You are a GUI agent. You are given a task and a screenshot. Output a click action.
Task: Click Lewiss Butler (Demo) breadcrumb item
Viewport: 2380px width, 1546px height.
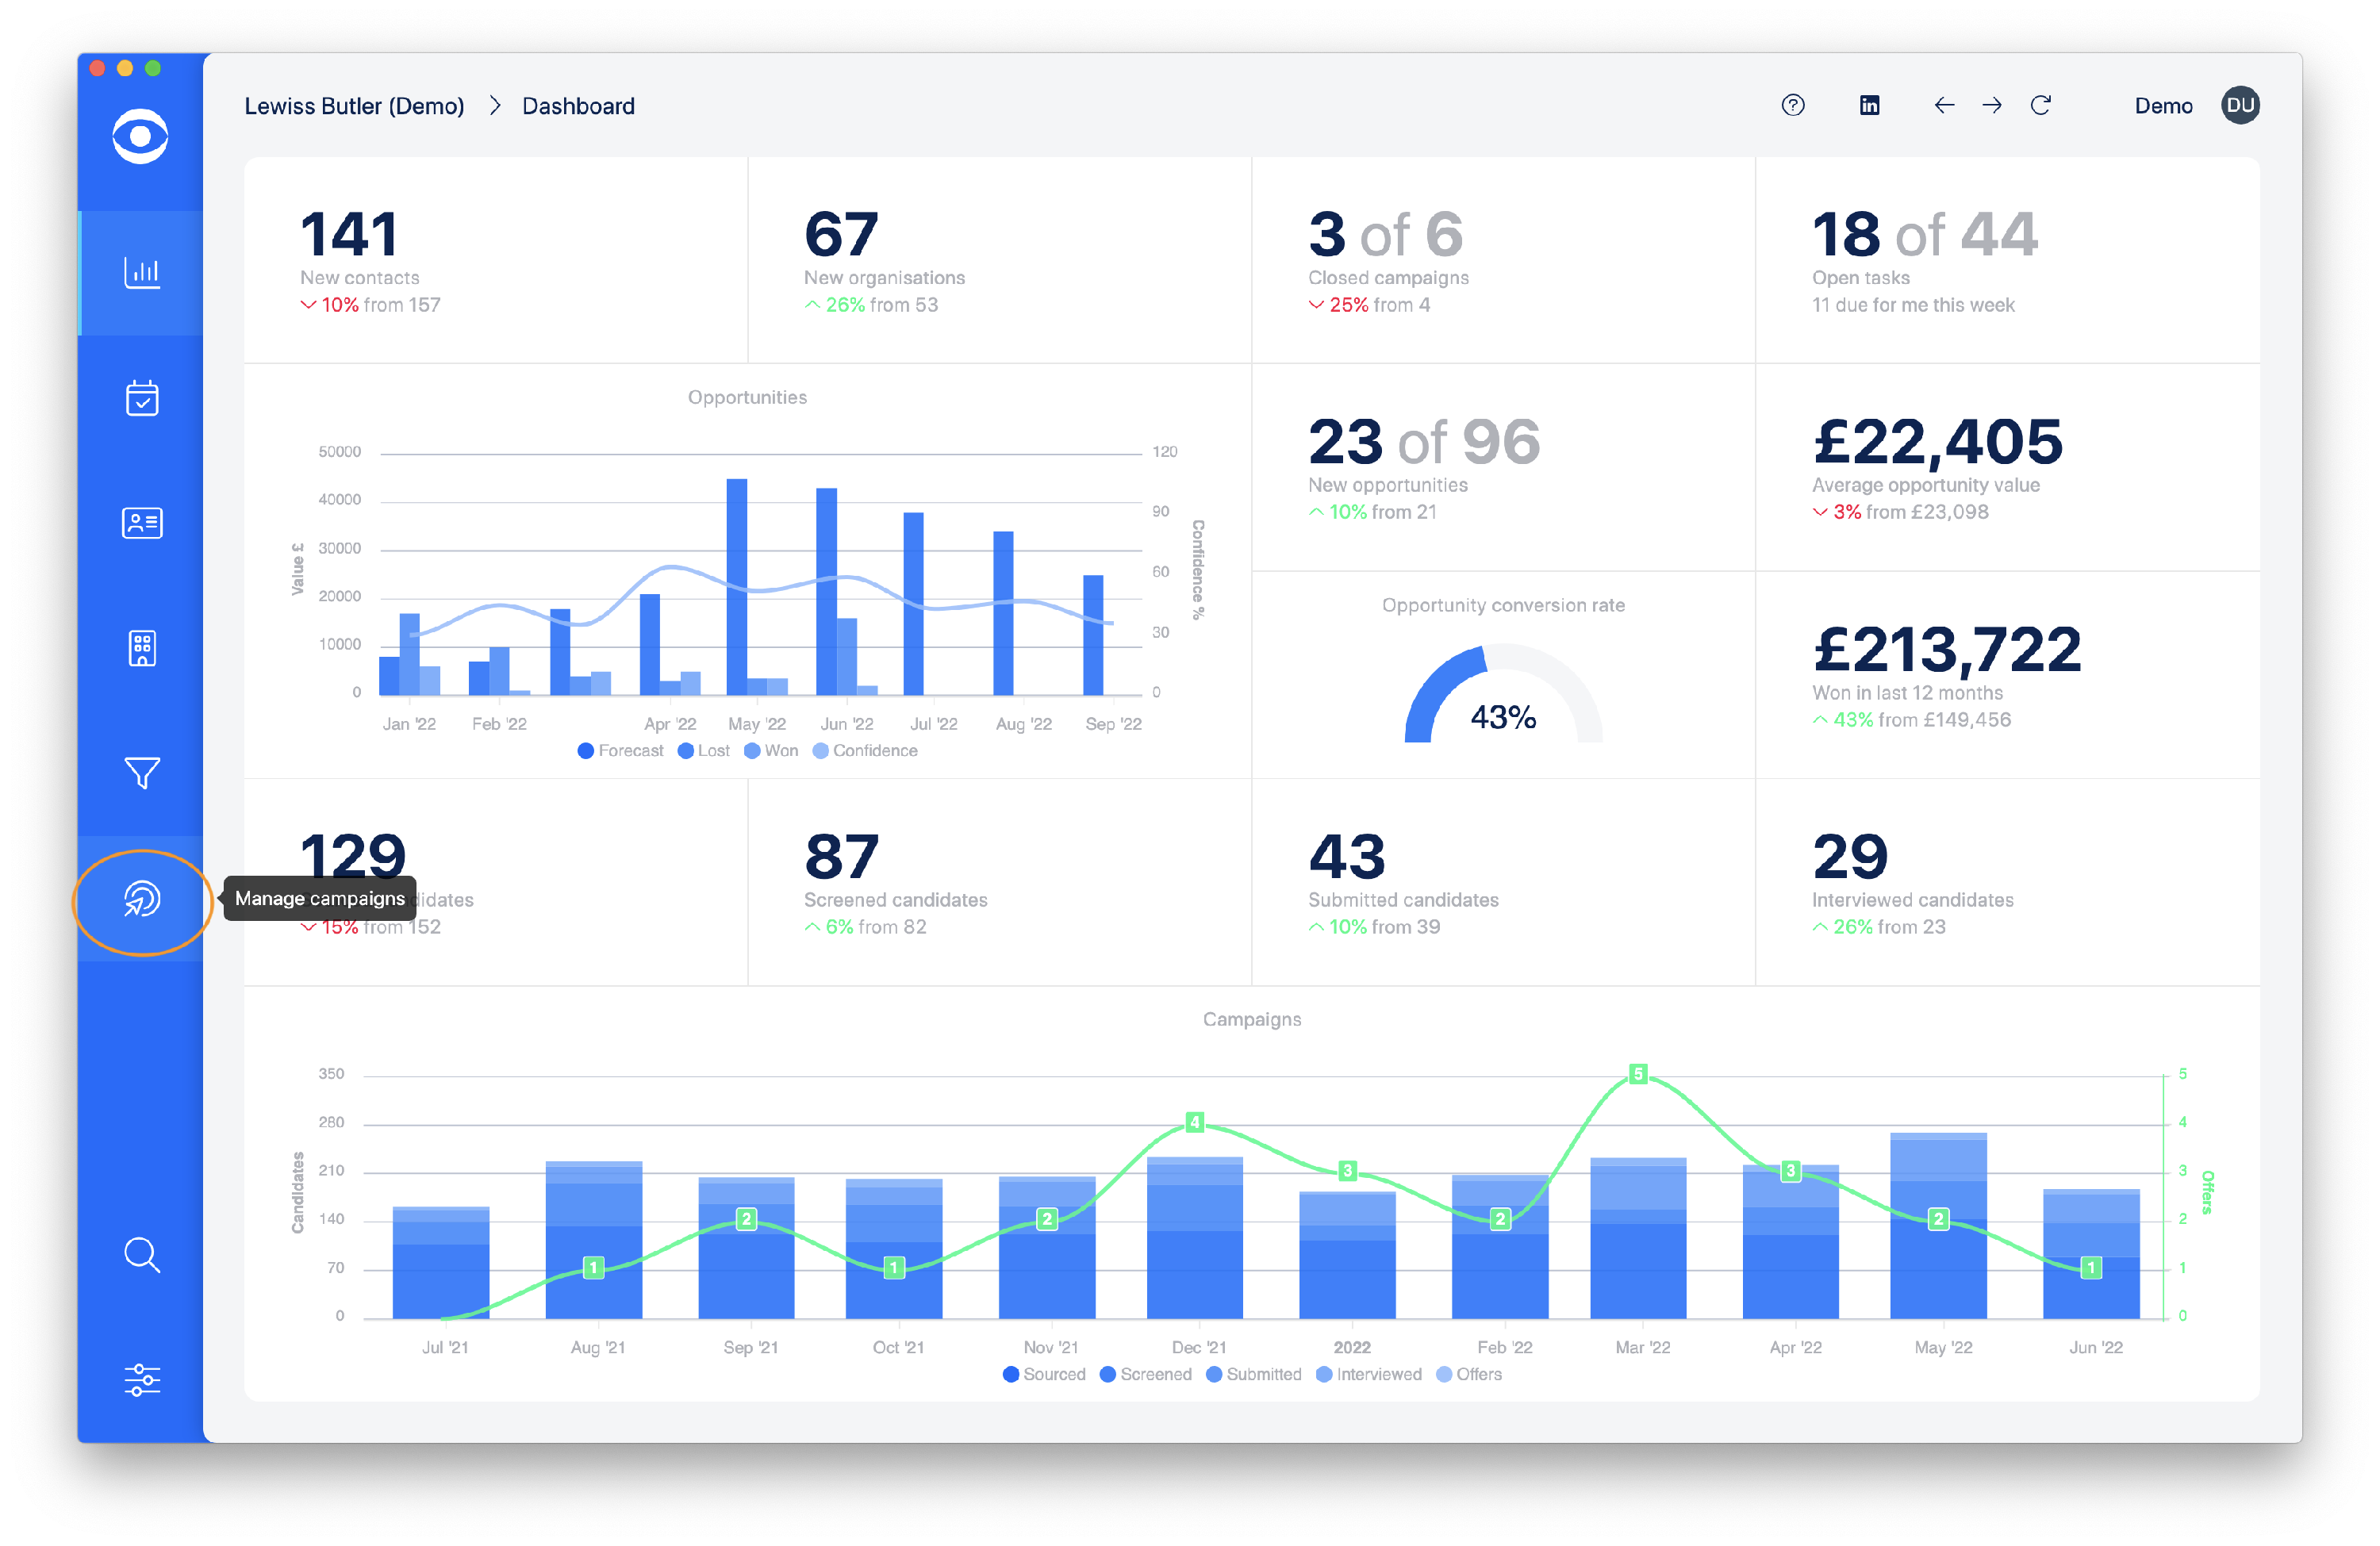(x=354, y=105)
